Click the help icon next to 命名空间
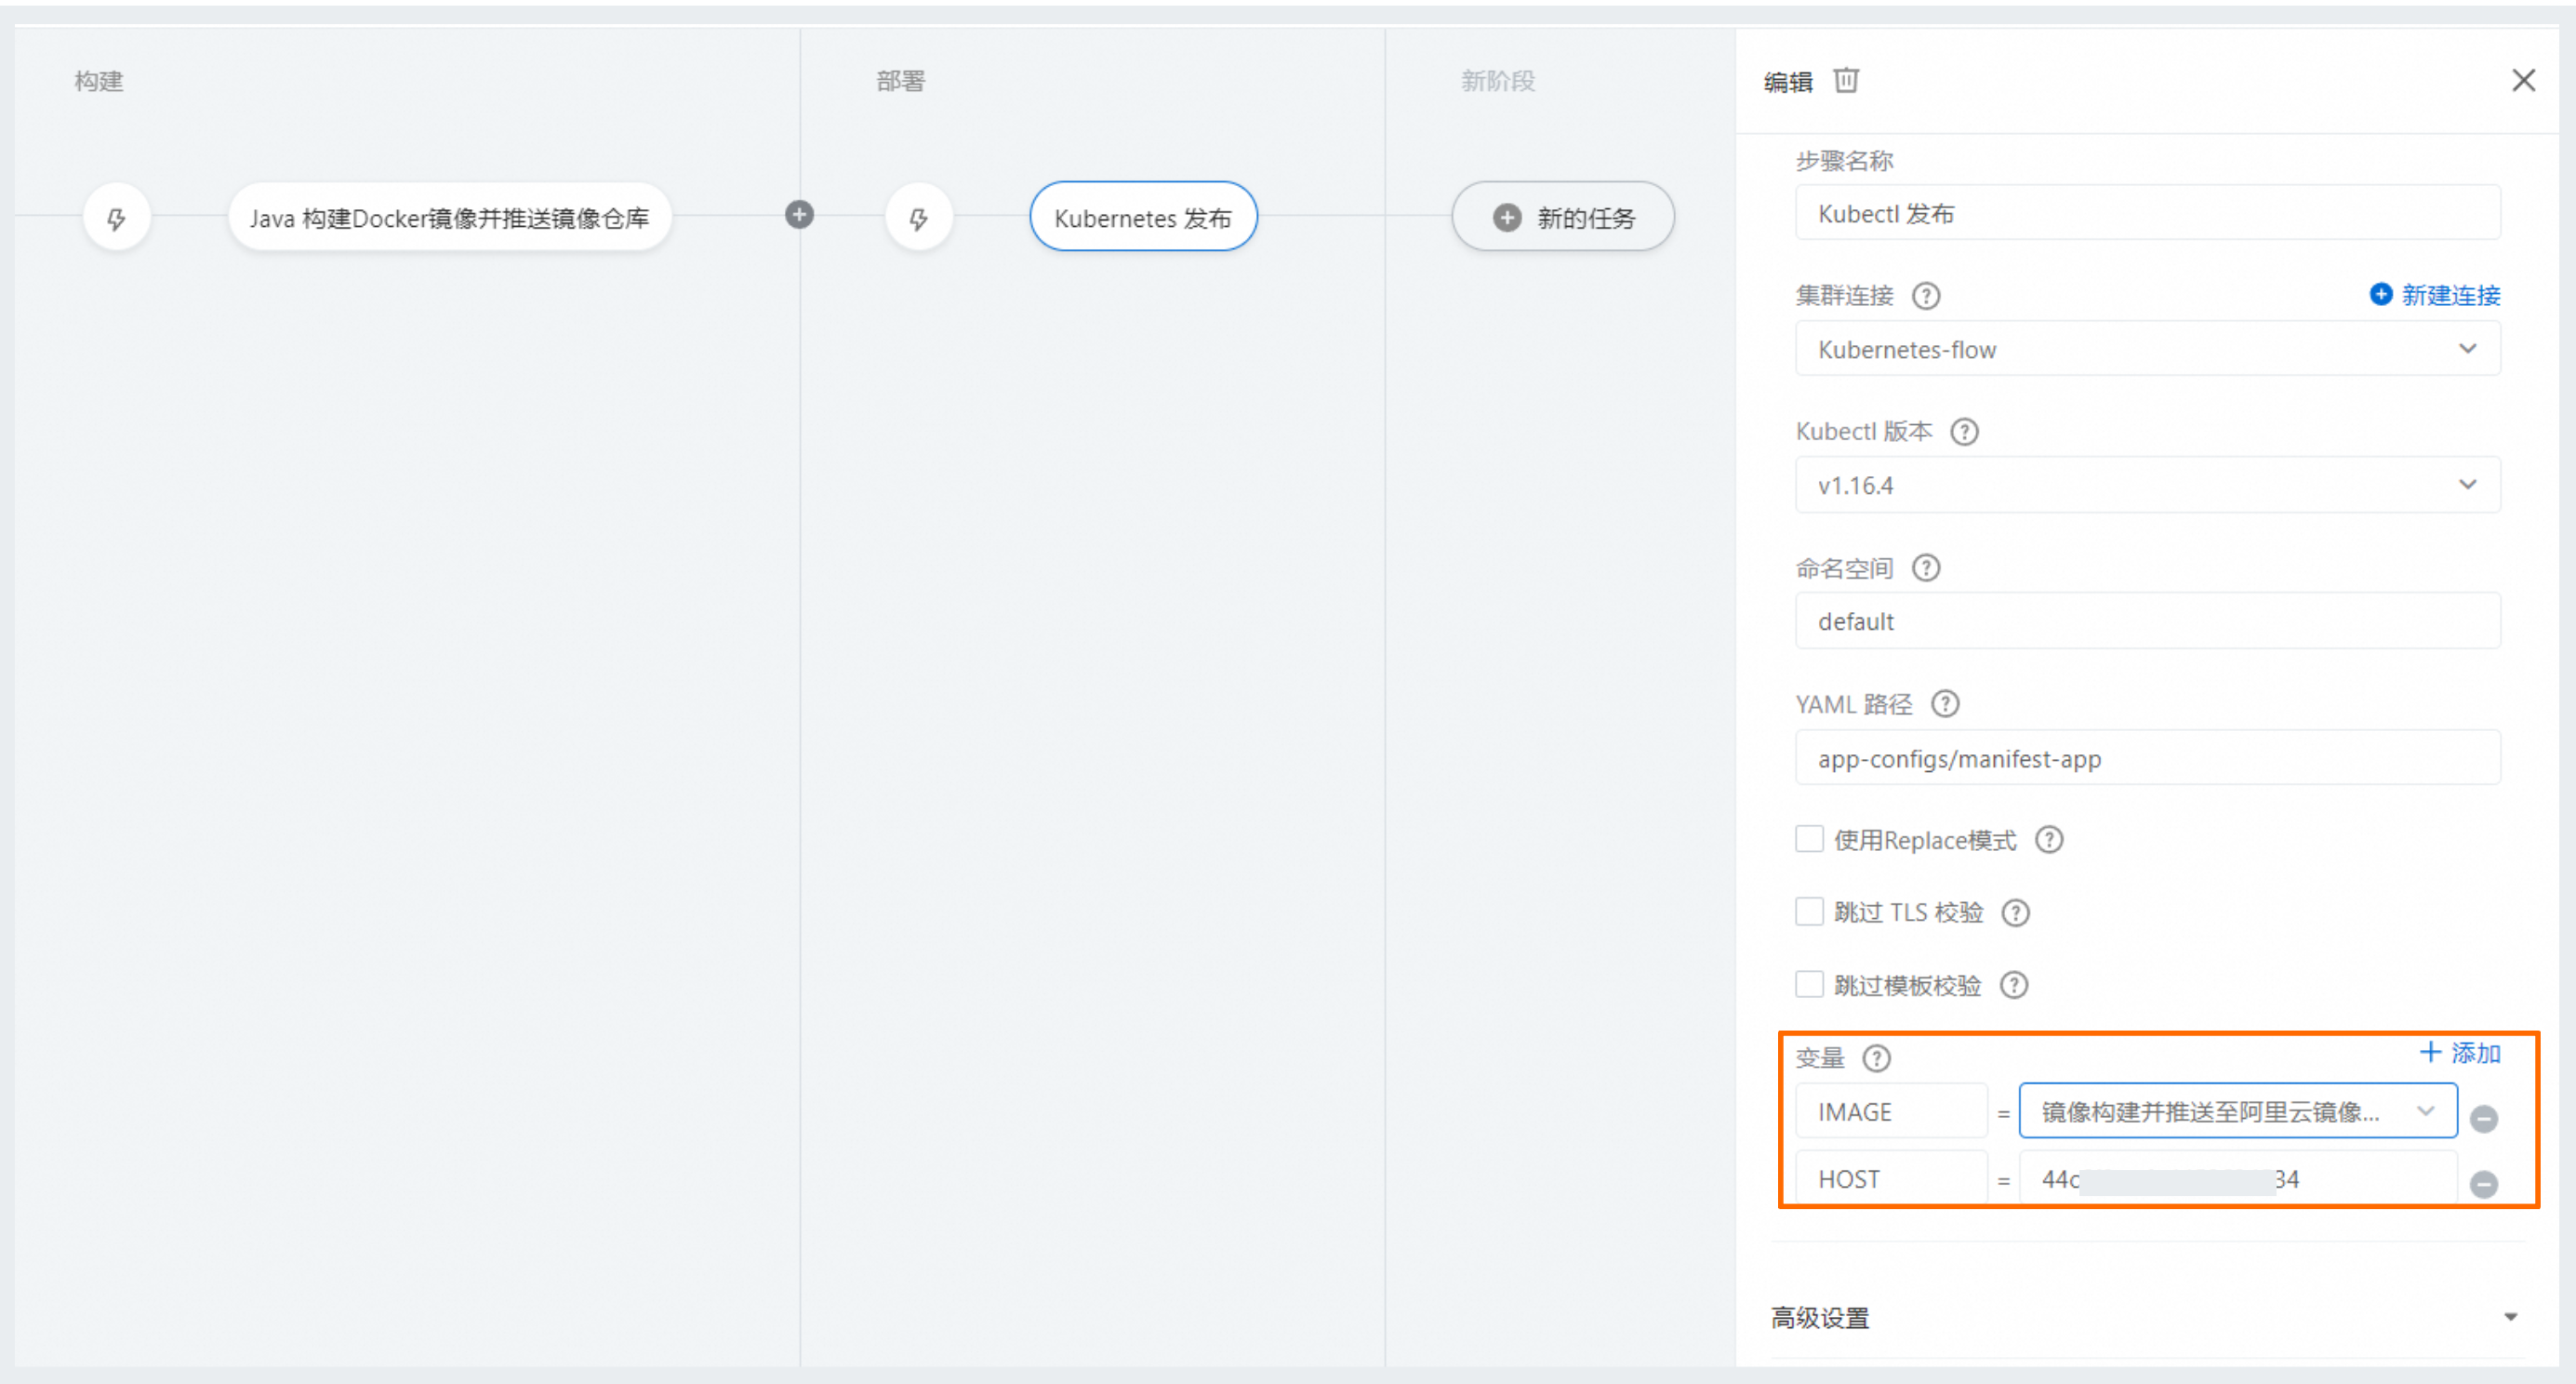 [x=1926, y=568]
